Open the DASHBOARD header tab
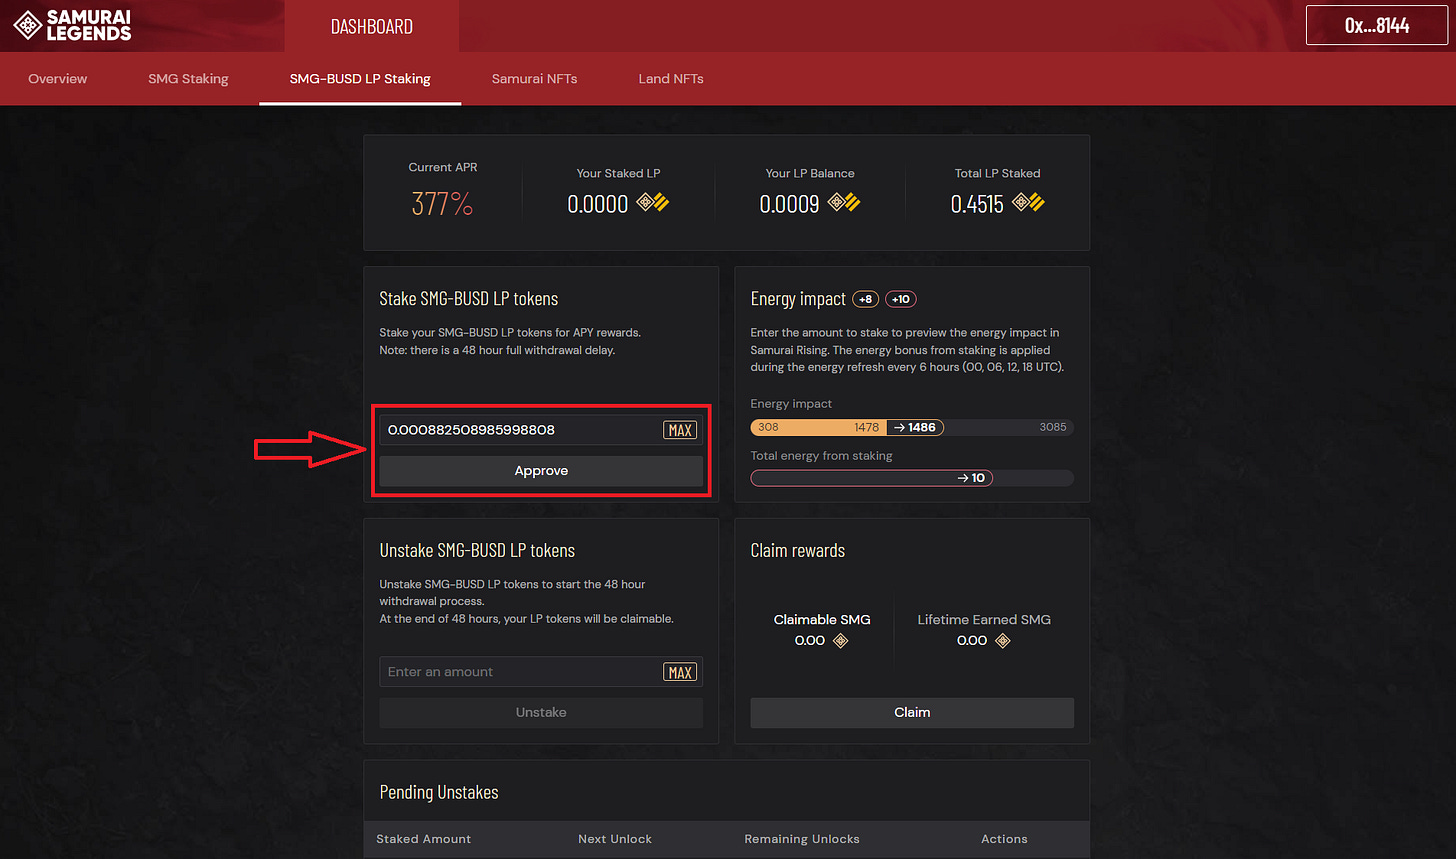Image resolution: width=1456 pixels, height=859 pixels. (372, 26)
